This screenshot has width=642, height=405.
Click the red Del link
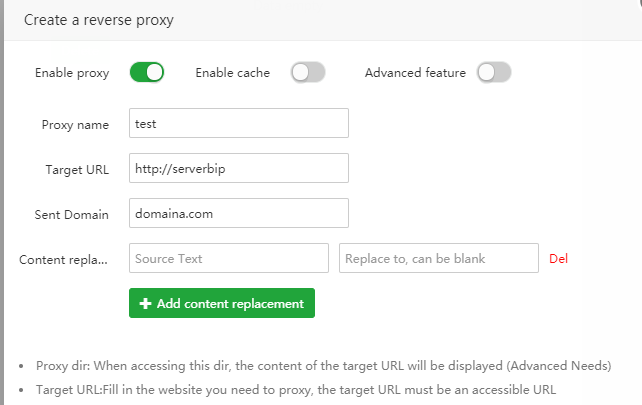pyautogui.click(x=559, y=258)
